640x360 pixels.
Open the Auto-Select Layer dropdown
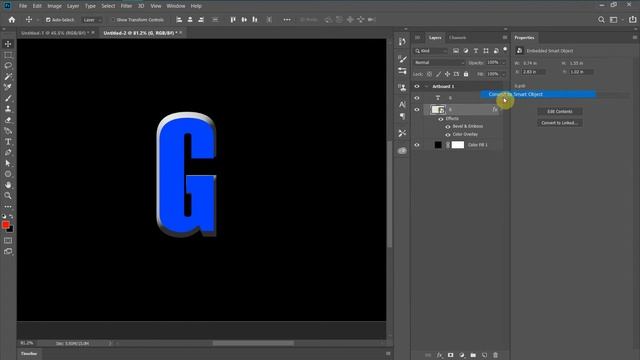point(92,20)
